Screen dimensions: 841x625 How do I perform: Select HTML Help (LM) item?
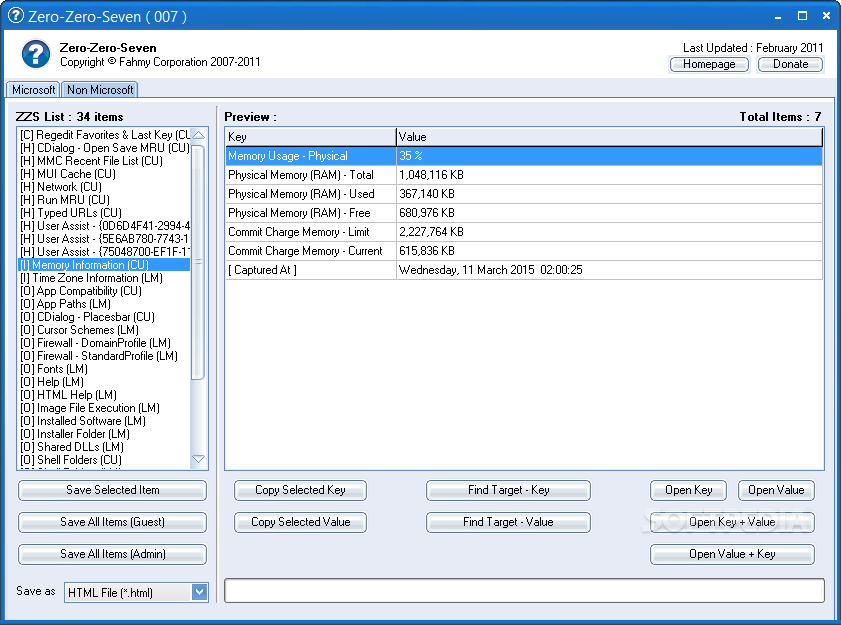[x=105, y=395]
